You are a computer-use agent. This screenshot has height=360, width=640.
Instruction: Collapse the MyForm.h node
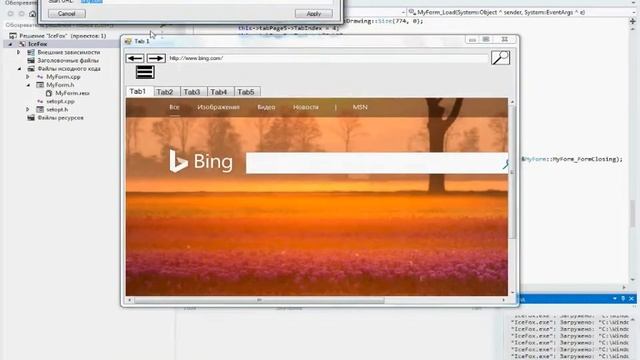[x=28, y=85]
